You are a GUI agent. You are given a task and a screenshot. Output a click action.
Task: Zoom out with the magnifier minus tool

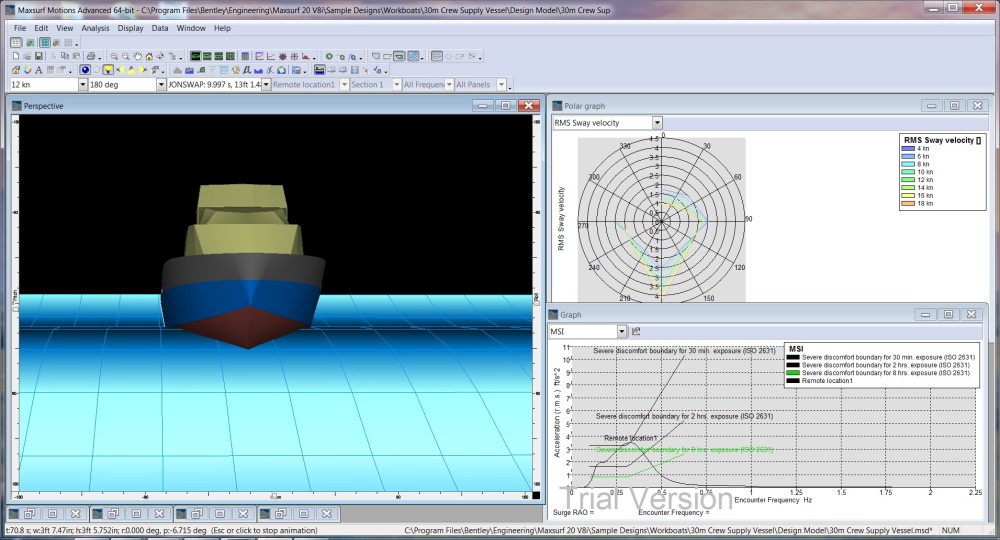[x=126, y=56]
